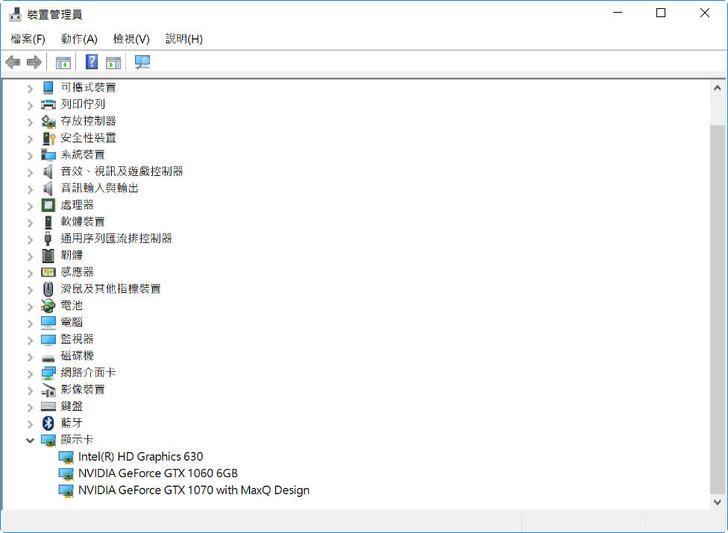Select the 感應器 label
728x533 pixels.
click(77, 272)
